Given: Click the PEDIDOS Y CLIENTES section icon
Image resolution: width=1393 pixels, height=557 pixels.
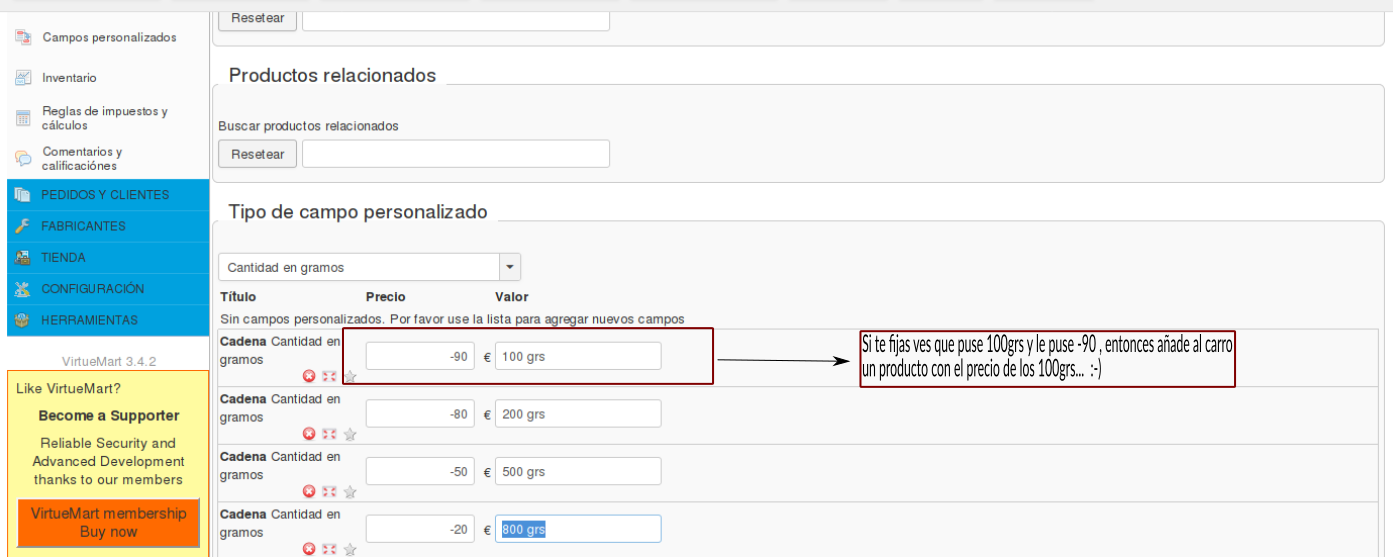Looking at the screenshot, I should point(23,195).
